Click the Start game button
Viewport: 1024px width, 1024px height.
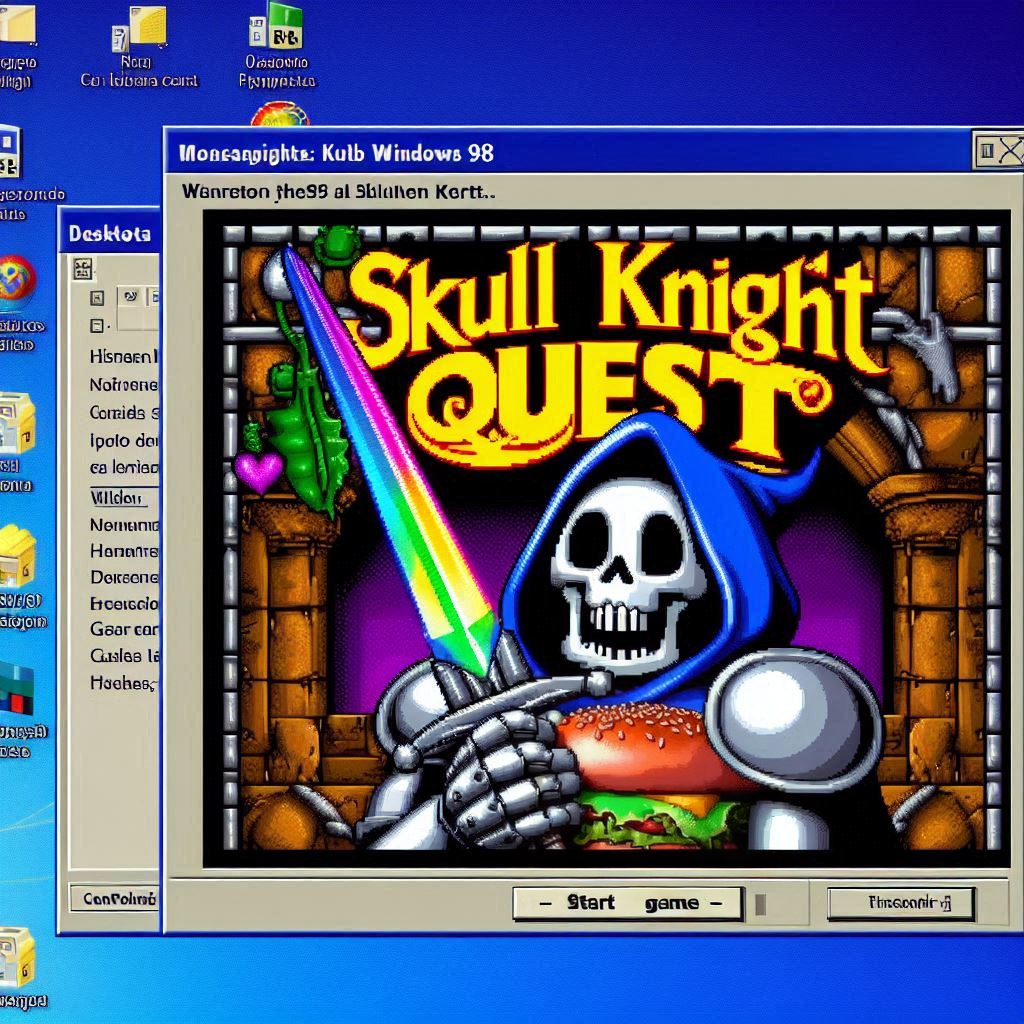628,903
